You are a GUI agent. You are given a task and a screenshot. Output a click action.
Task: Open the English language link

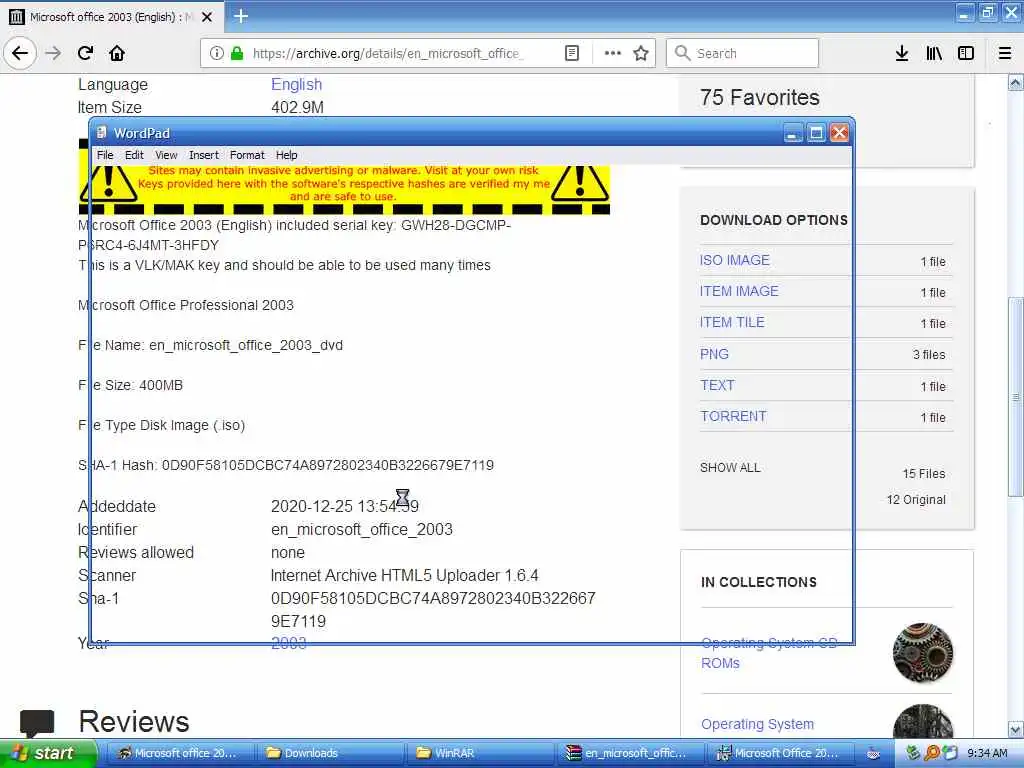point(296,84)
